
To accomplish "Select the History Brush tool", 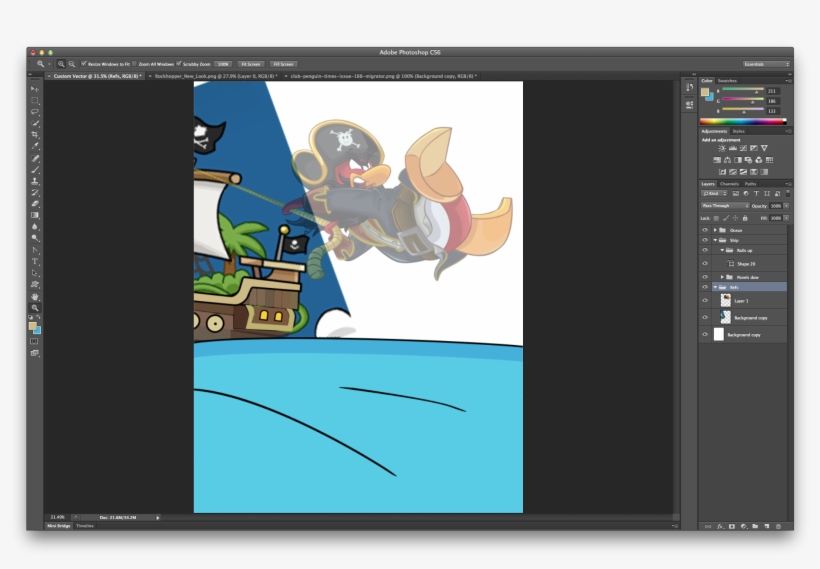I will [x=35, y=193].
